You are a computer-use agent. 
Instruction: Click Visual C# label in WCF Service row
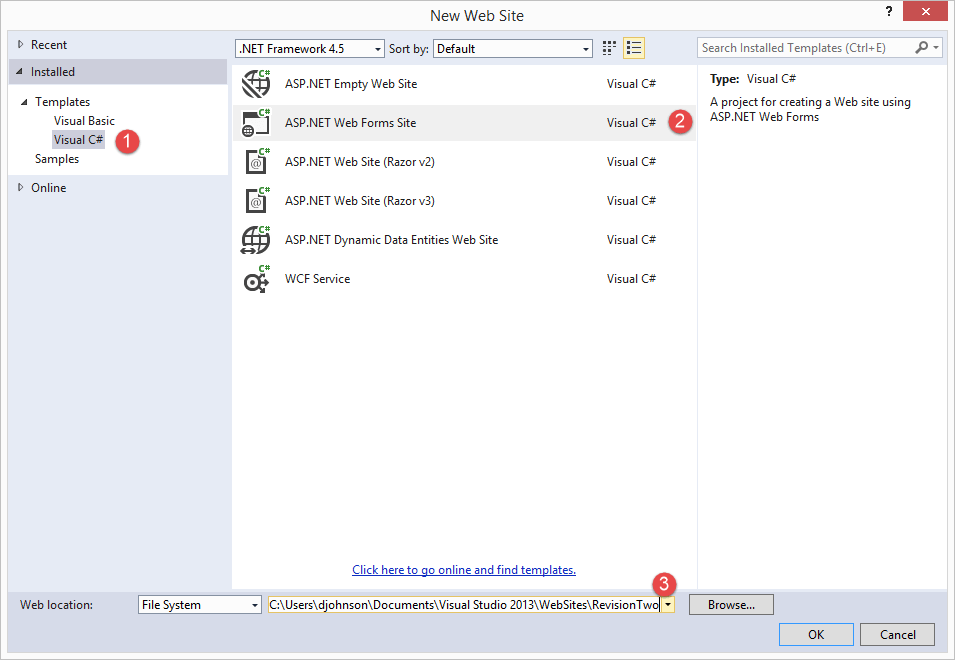coord(631,279)
